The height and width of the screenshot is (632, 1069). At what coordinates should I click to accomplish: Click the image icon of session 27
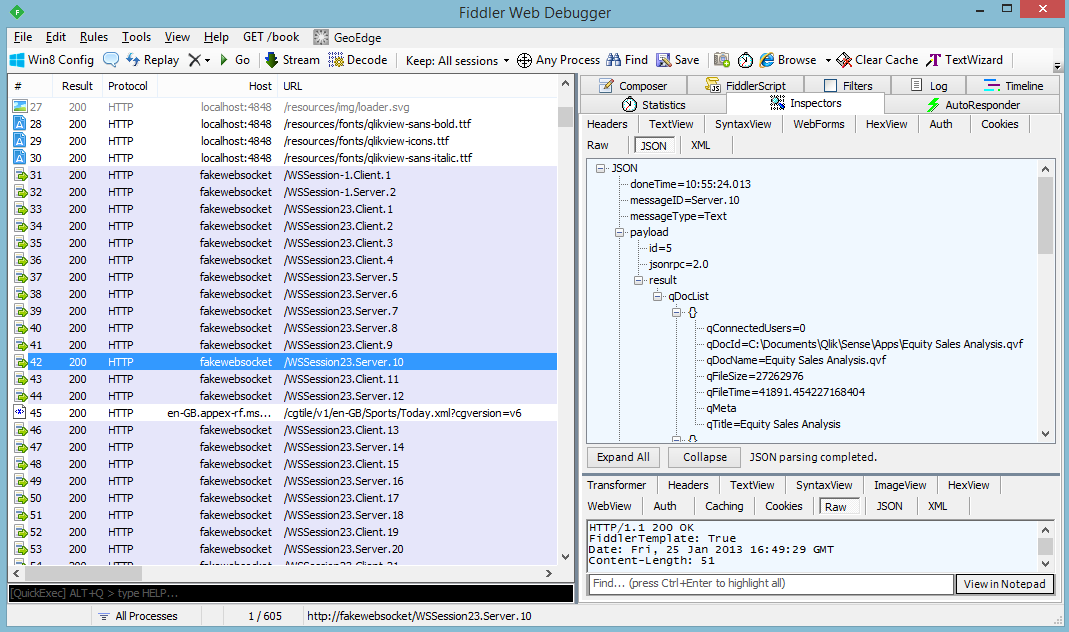click(x=20, y=107)
